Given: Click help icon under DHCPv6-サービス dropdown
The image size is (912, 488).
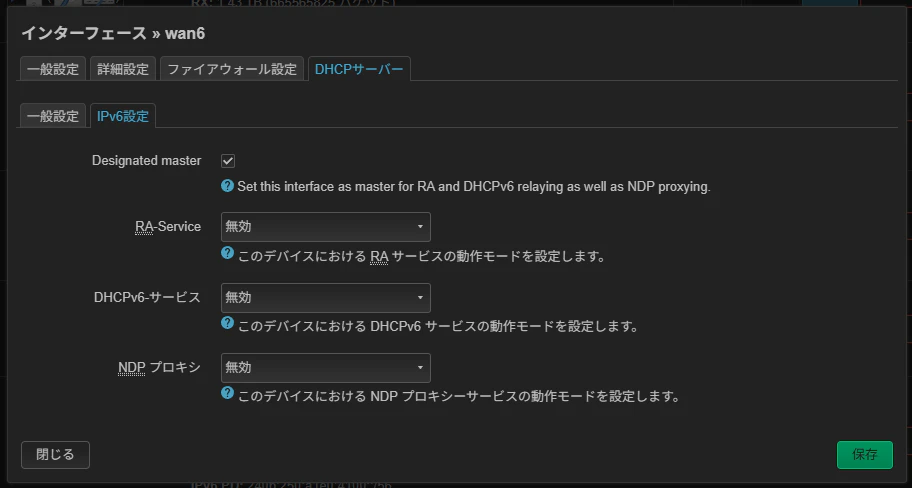Looking at the screenshot, I should (x=227, y=323).
